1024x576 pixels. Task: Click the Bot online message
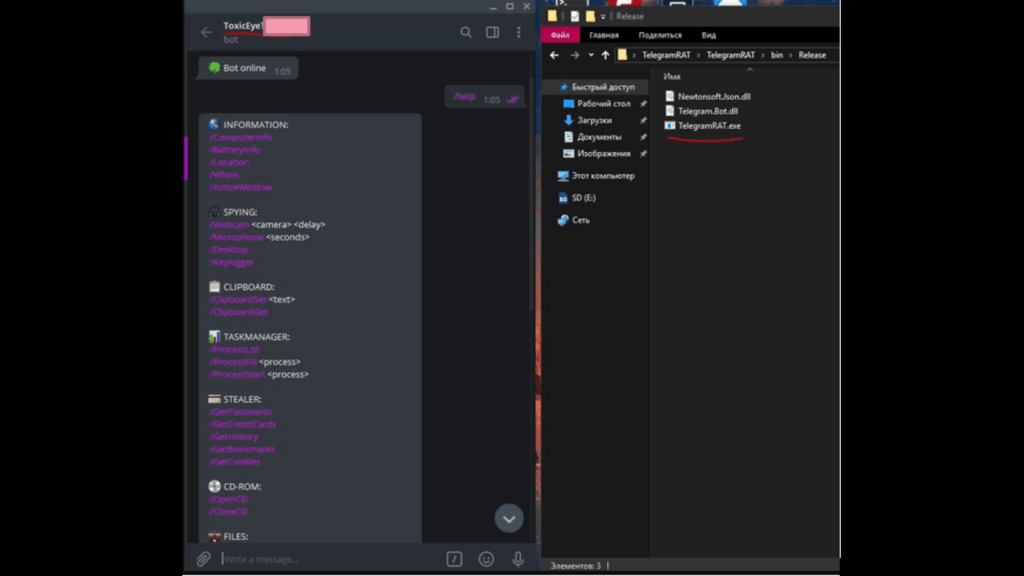pyautogui.click(x=249, y=69)
